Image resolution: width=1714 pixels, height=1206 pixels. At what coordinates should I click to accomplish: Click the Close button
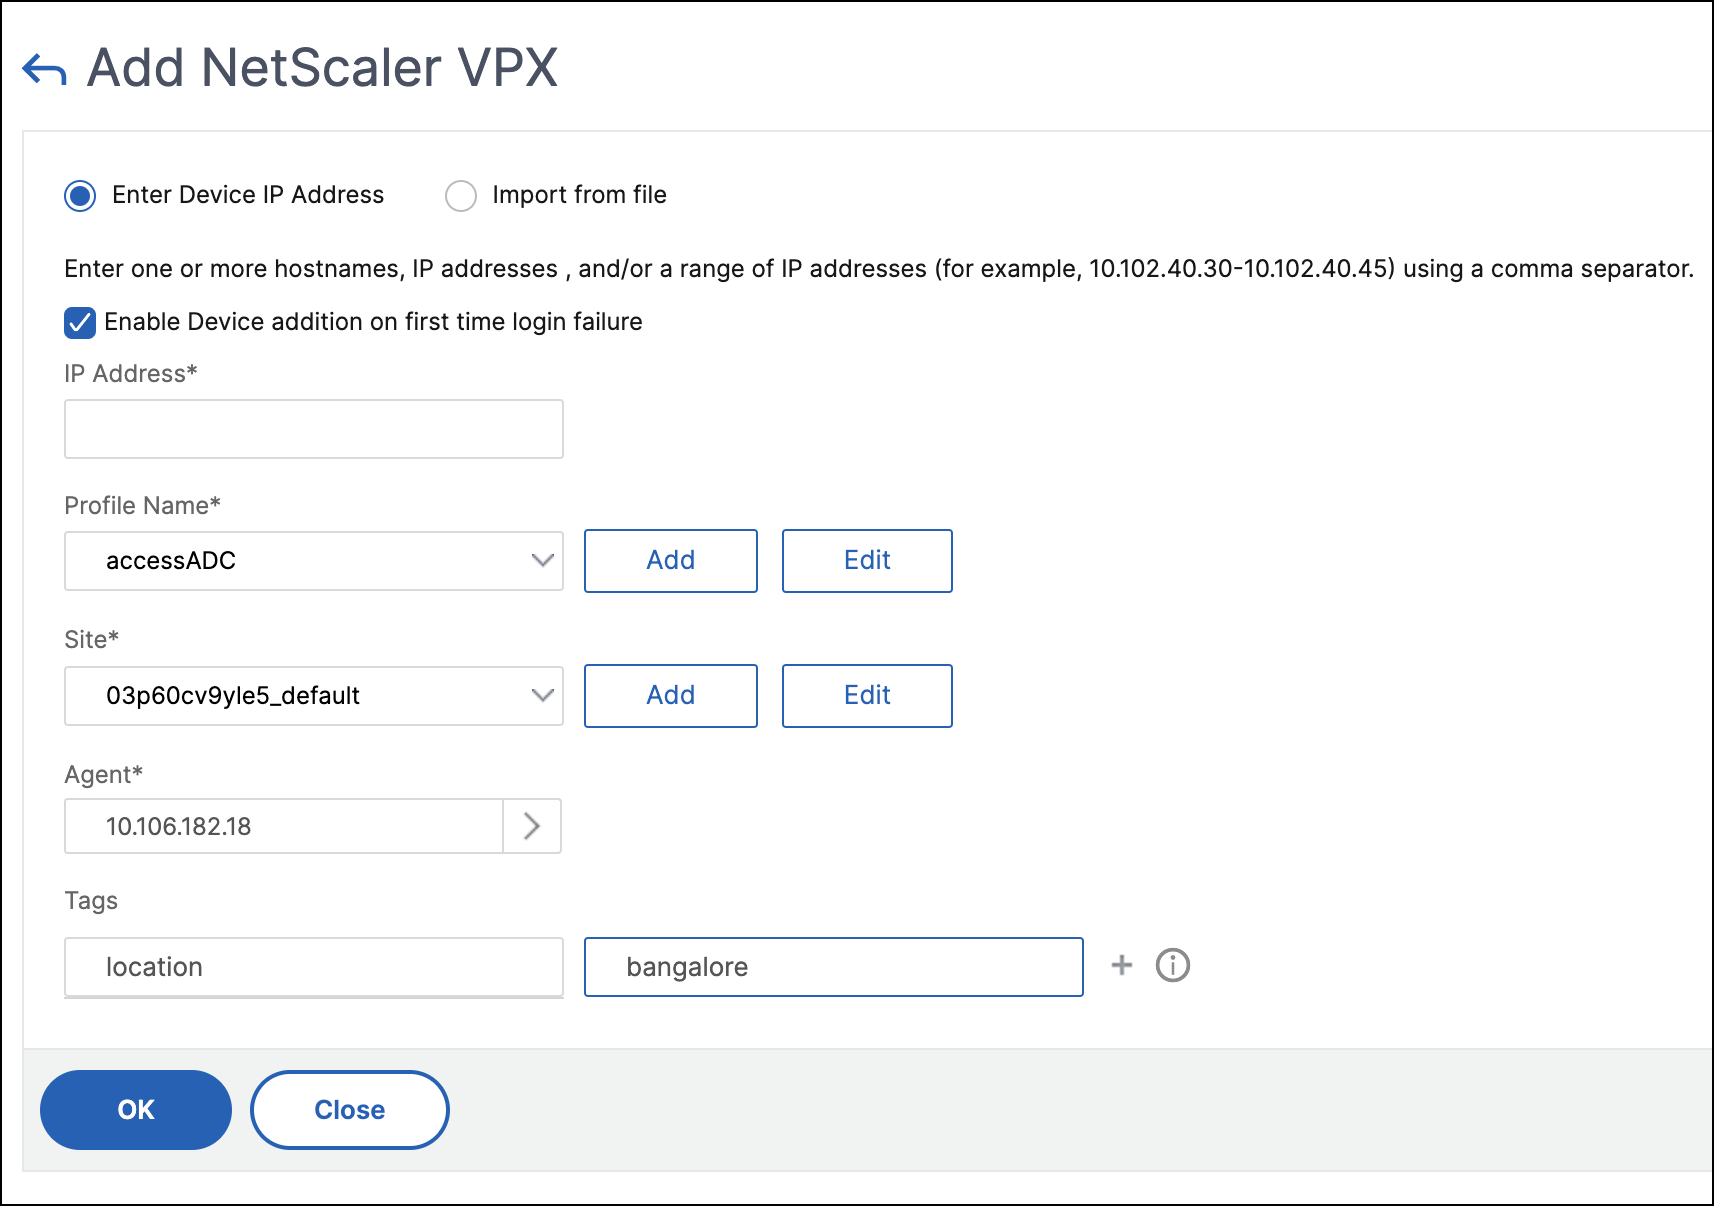[350, 1110]
